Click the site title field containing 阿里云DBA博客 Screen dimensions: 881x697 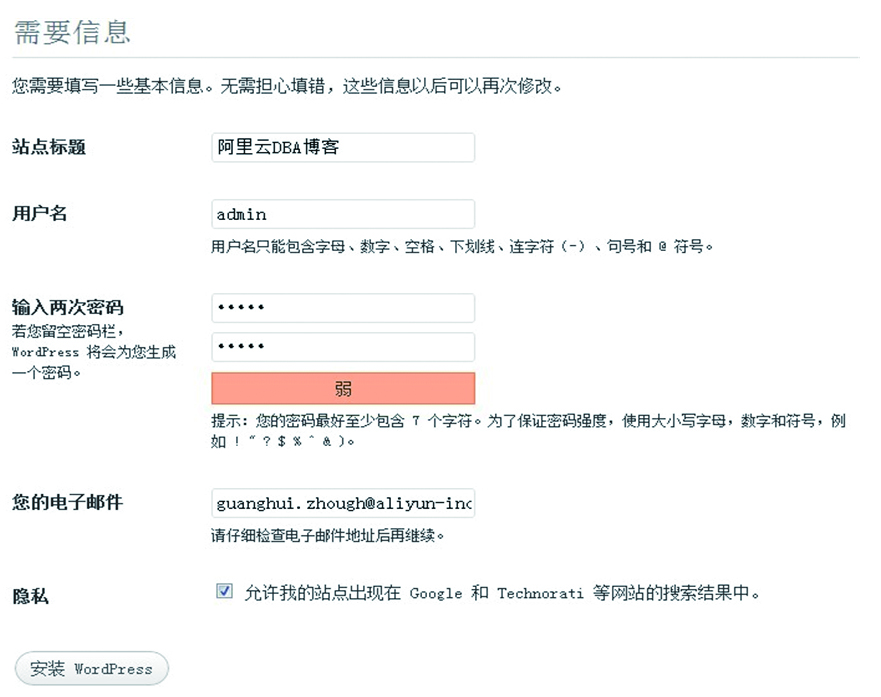pos(342,147)
